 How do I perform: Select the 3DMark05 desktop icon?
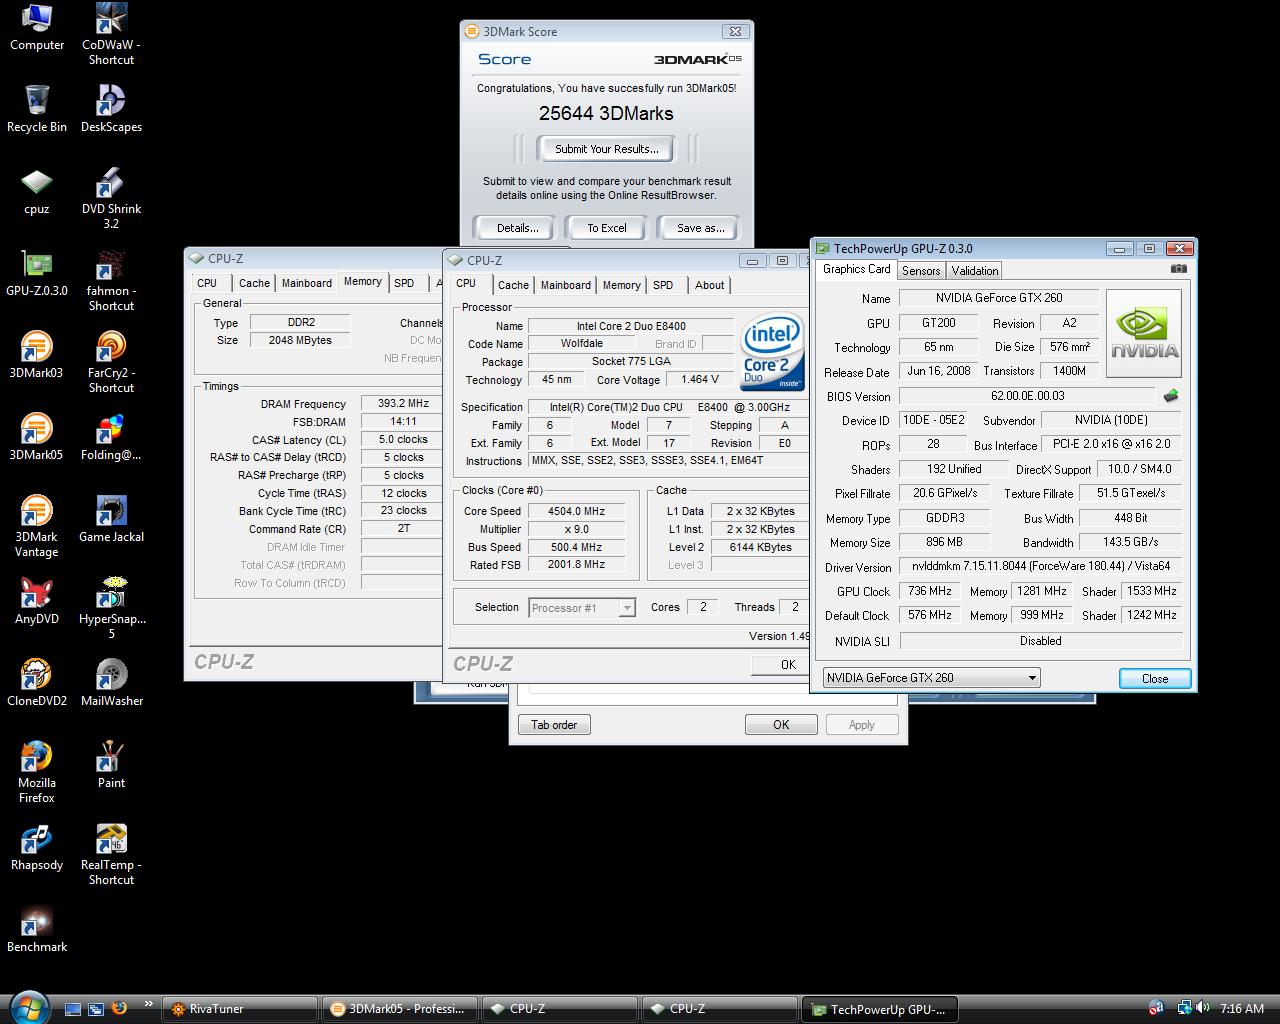tap(37, 437)
